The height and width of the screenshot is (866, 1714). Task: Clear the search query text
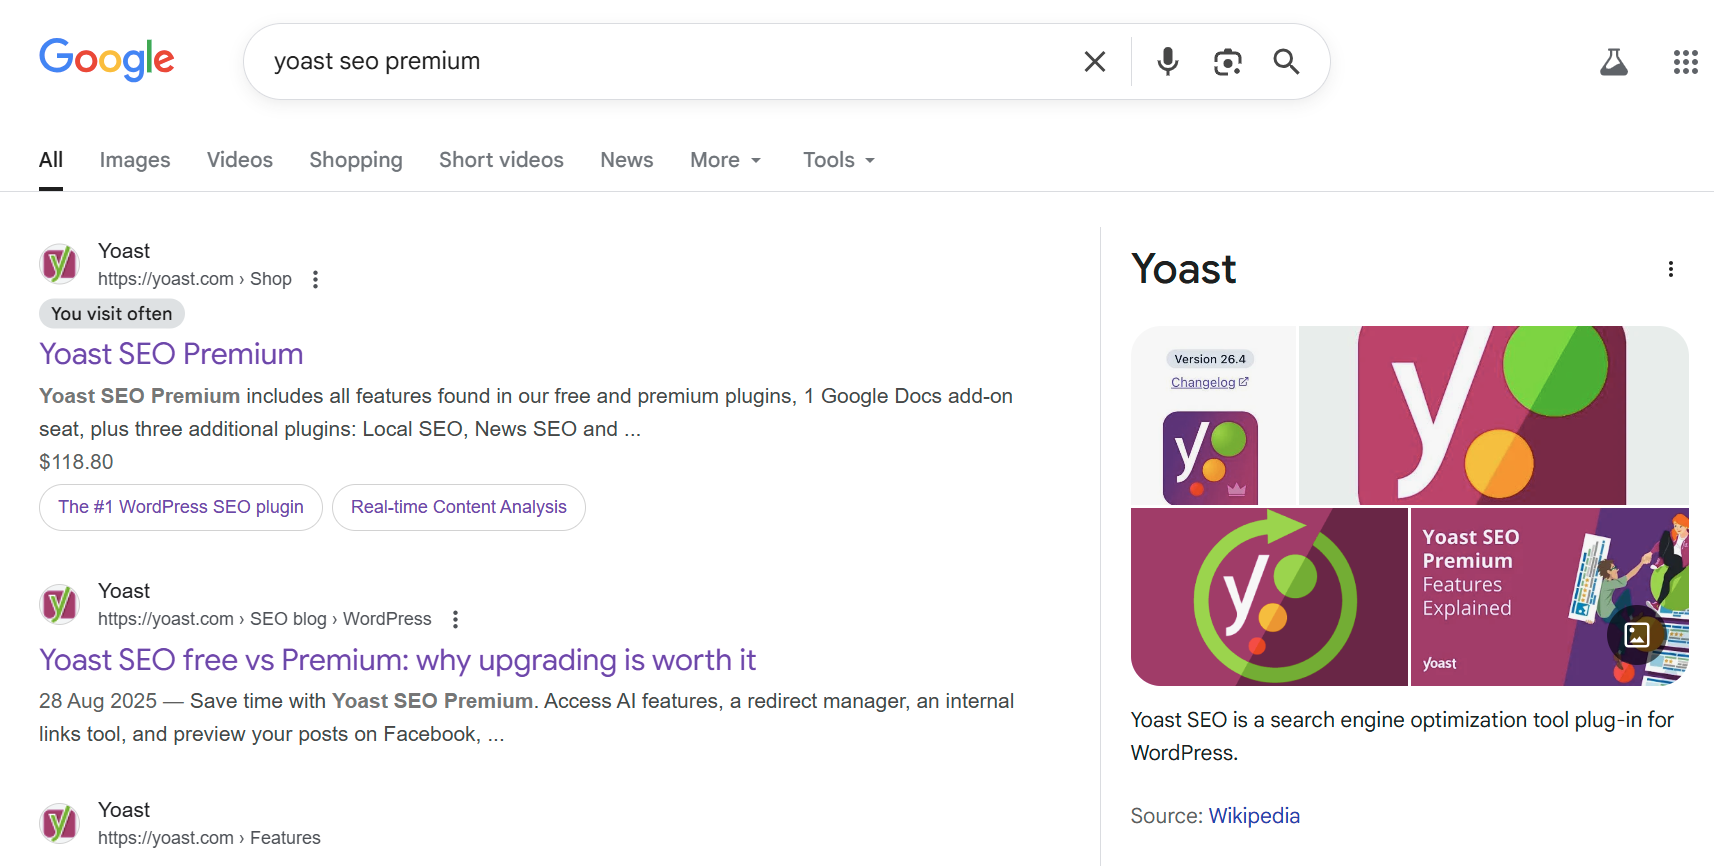[x=1095, y=62]
